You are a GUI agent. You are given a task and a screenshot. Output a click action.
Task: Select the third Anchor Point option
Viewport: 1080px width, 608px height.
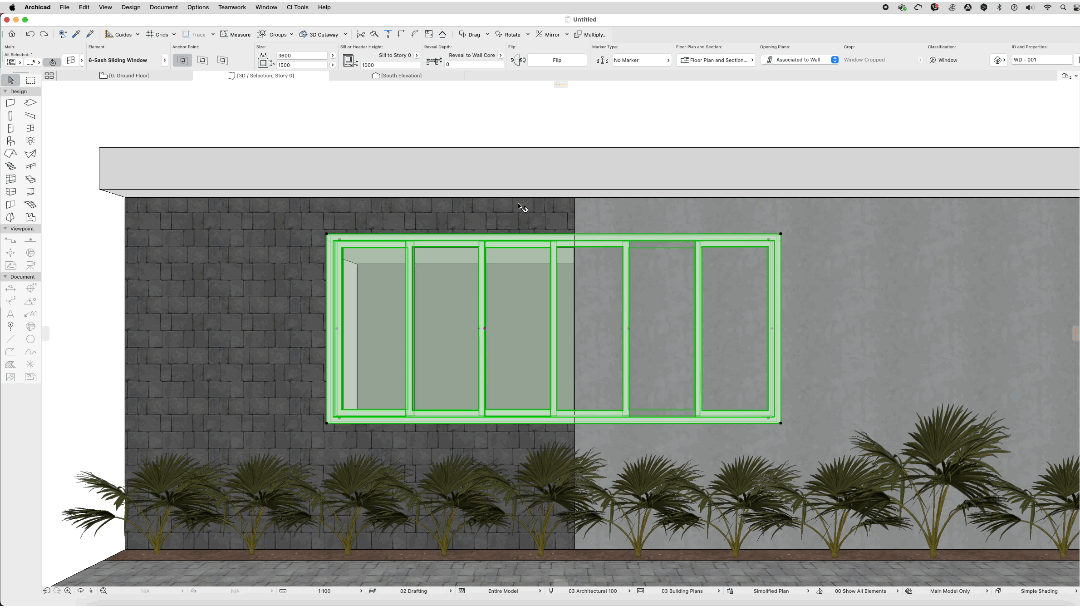(222, 61)
